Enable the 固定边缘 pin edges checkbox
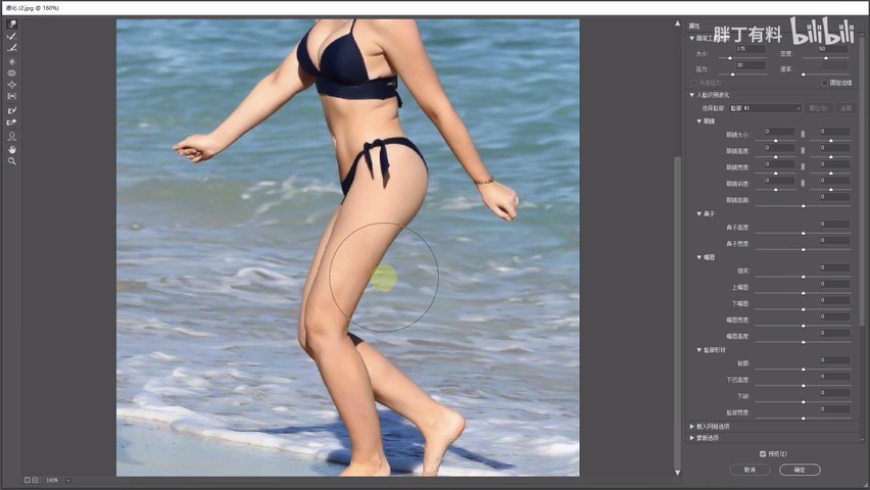Viewport: 870px width, 490px height. 825,82
